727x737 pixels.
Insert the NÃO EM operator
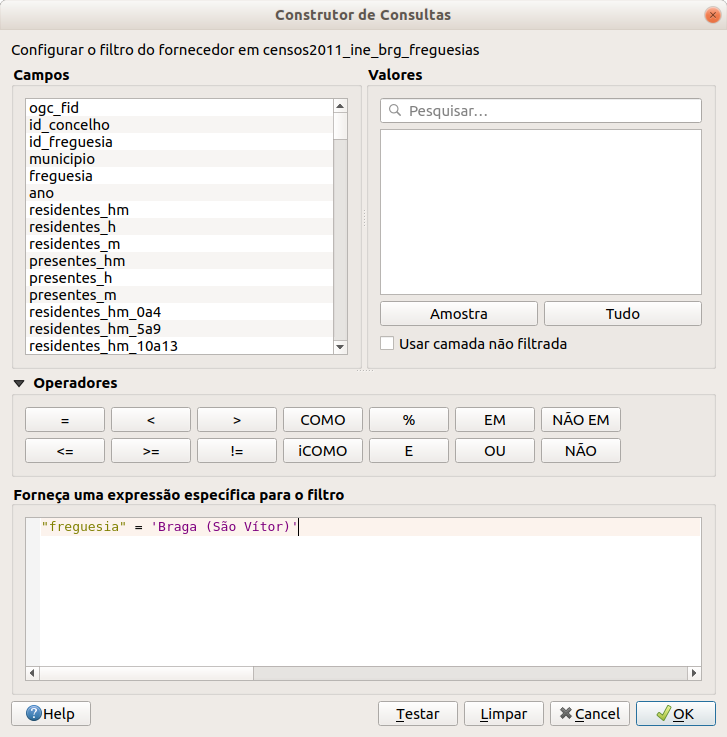581,420
